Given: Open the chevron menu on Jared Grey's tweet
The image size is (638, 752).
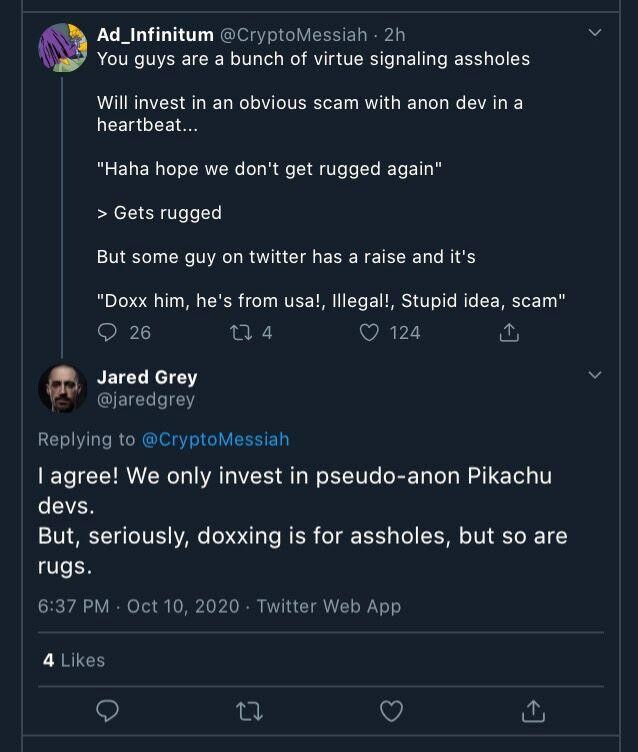Looking at the screenshot, I should click(595, 375).
